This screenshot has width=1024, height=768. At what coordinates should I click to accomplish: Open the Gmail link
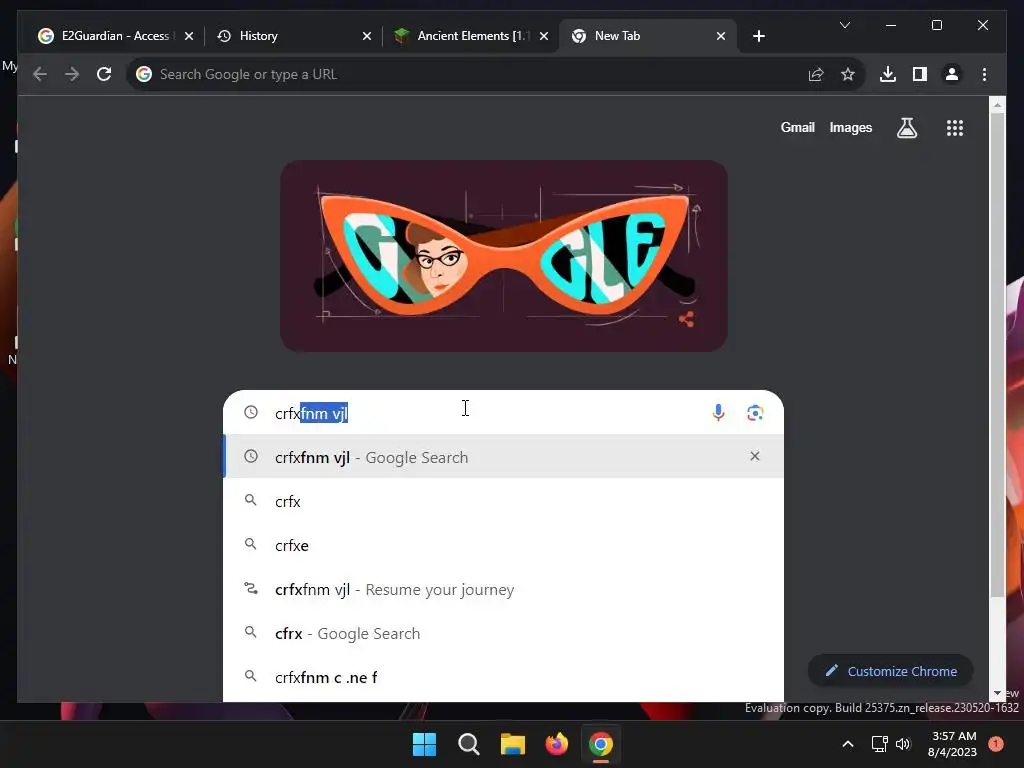[x=797, y=127]
